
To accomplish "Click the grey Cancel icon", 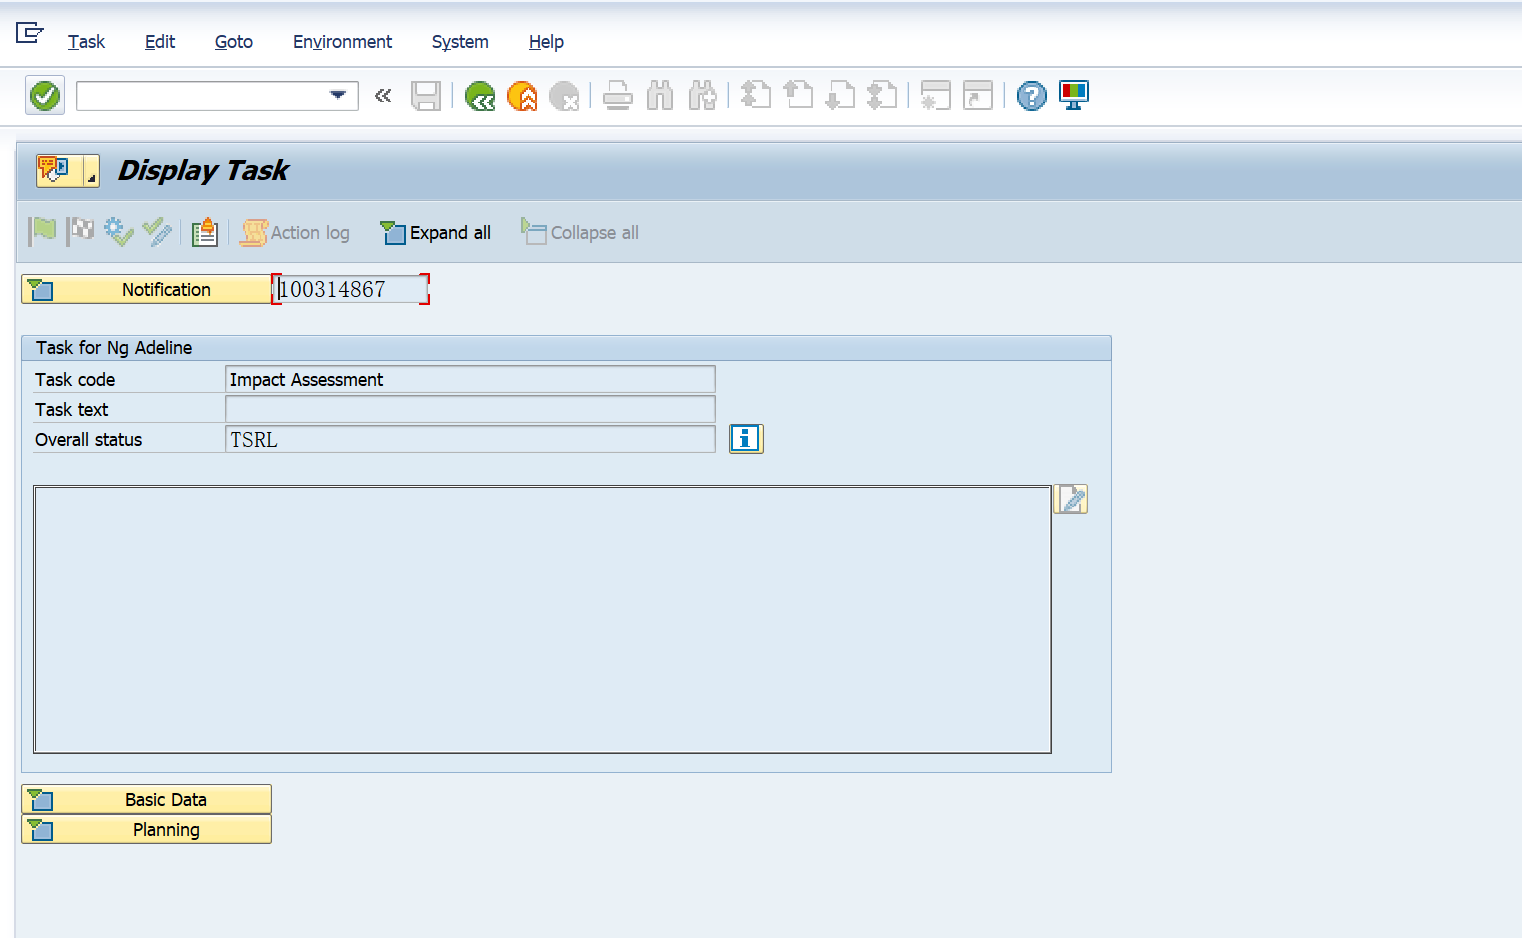I will point(564,96).
